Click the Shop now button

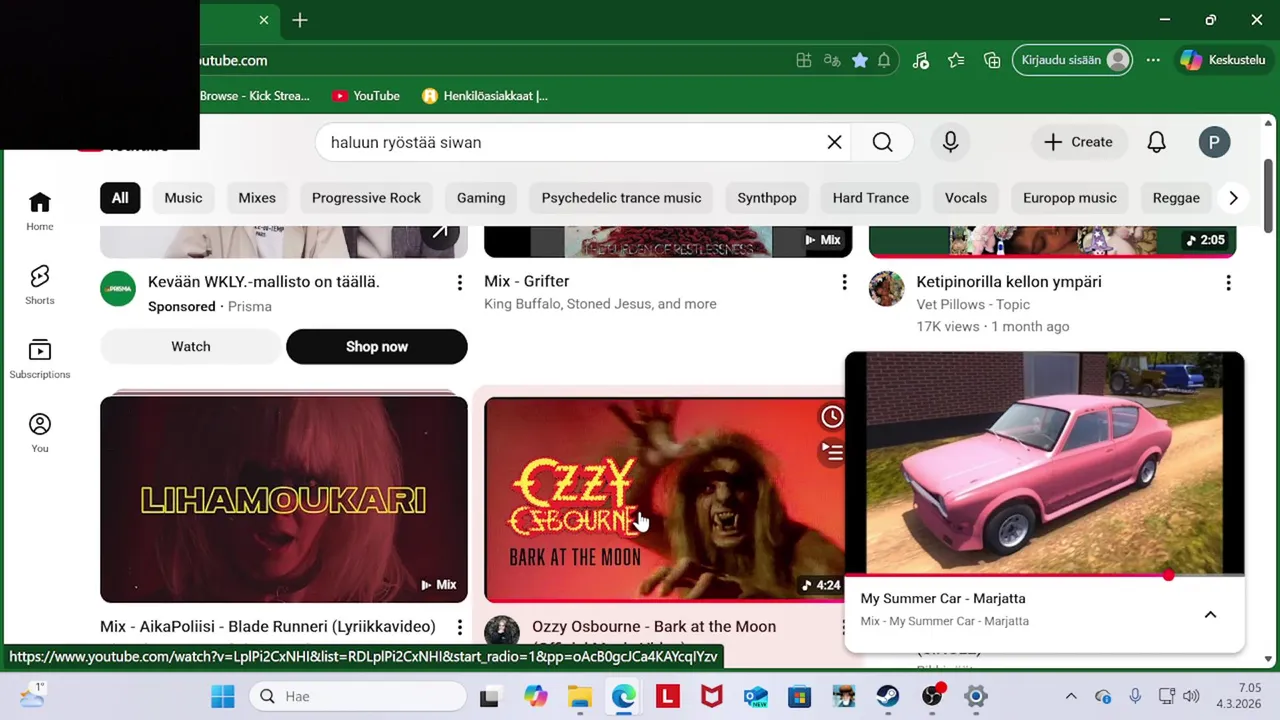377,346
